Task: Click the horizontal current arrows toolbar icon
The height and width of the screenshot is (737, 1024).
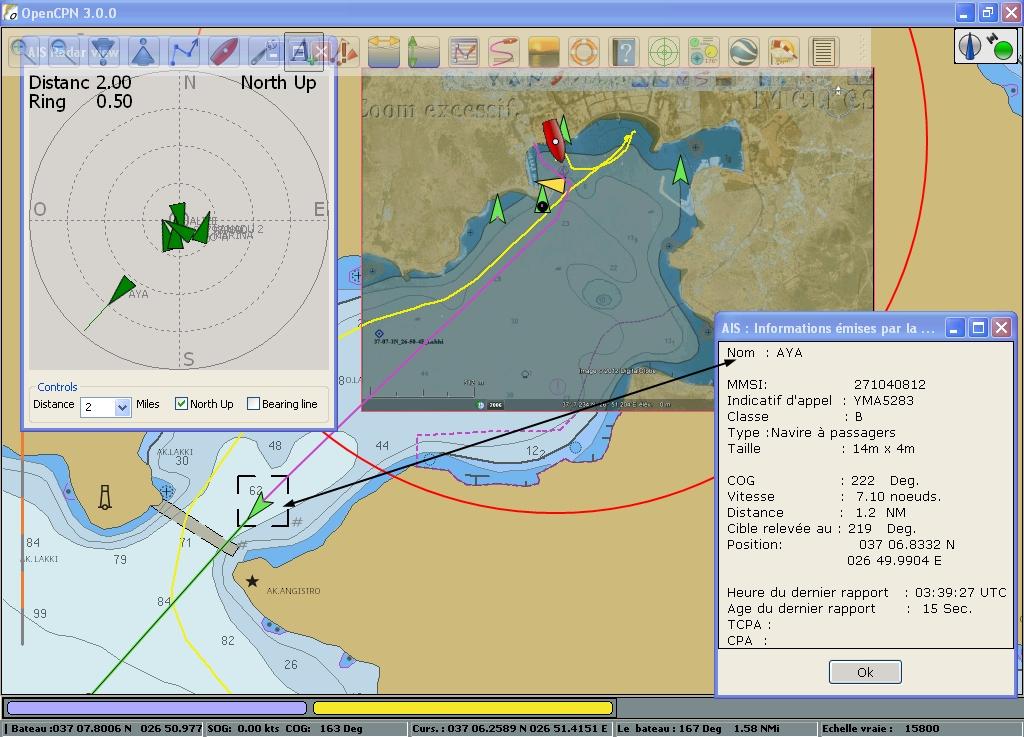Action: pyautogui.click(x=384, y=51)
